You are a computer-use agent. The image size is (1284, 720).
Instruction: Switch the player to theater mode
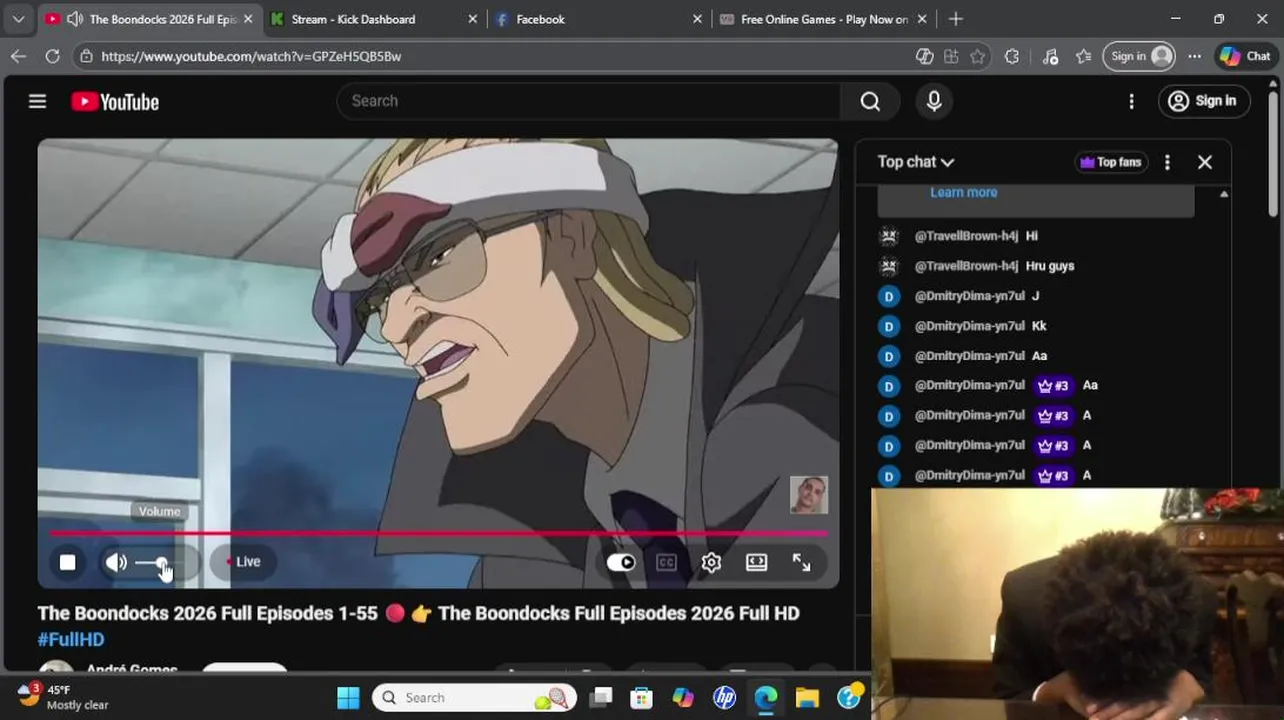click(x=756, y=562)
